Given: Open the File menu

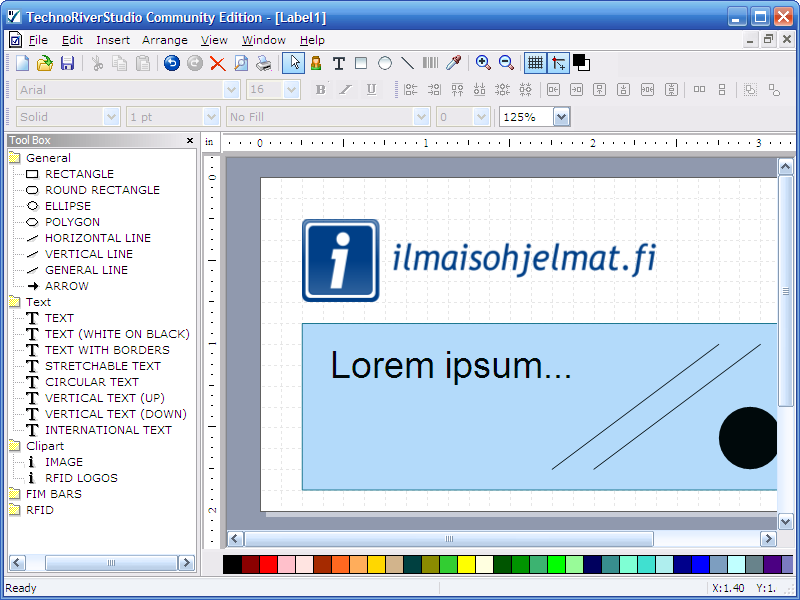Looking at the screenshot, I should coord(38,40).
